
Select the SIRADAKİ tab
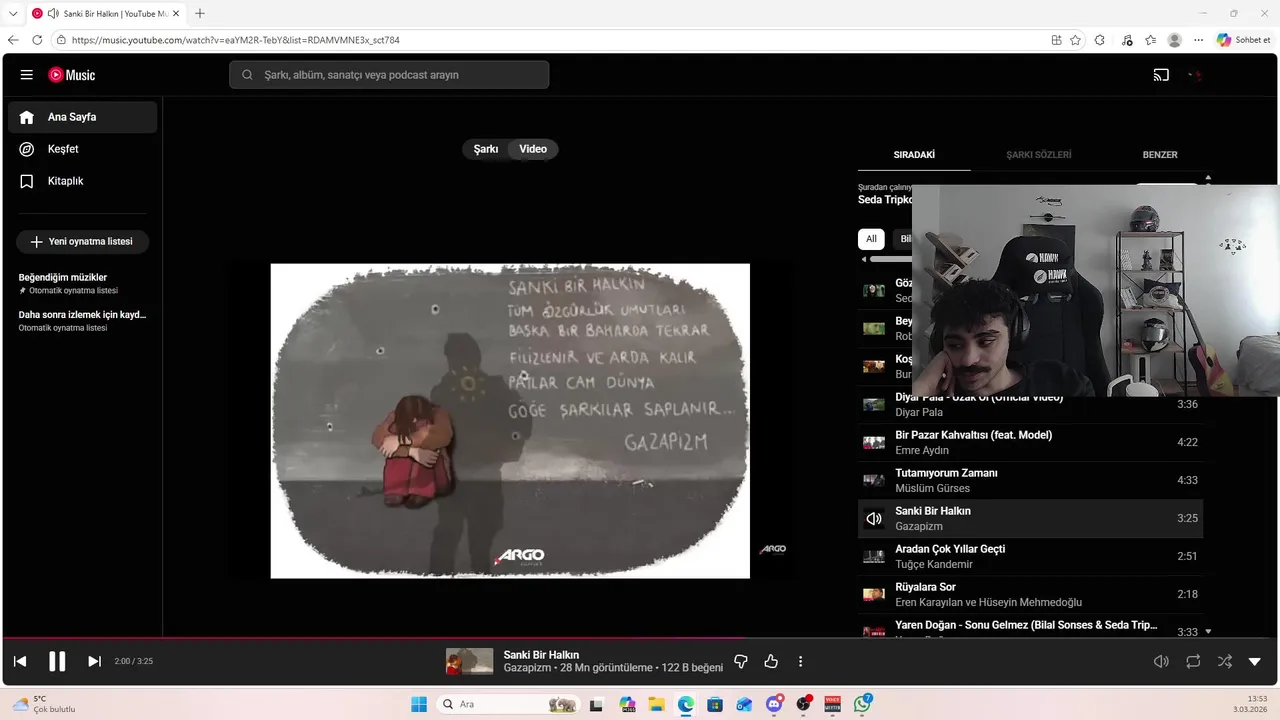pos(914,155)
